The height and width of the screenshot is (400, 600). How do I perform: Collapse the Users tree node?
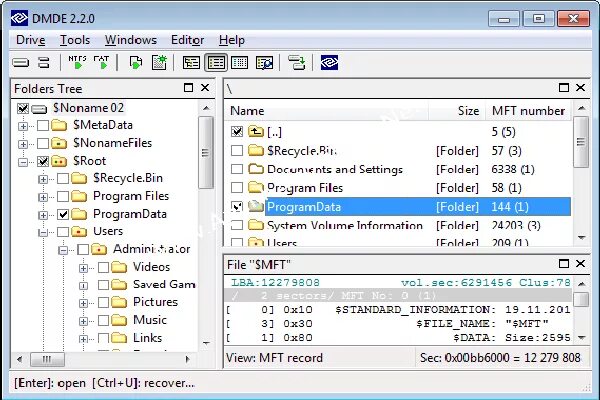point(43,232)
